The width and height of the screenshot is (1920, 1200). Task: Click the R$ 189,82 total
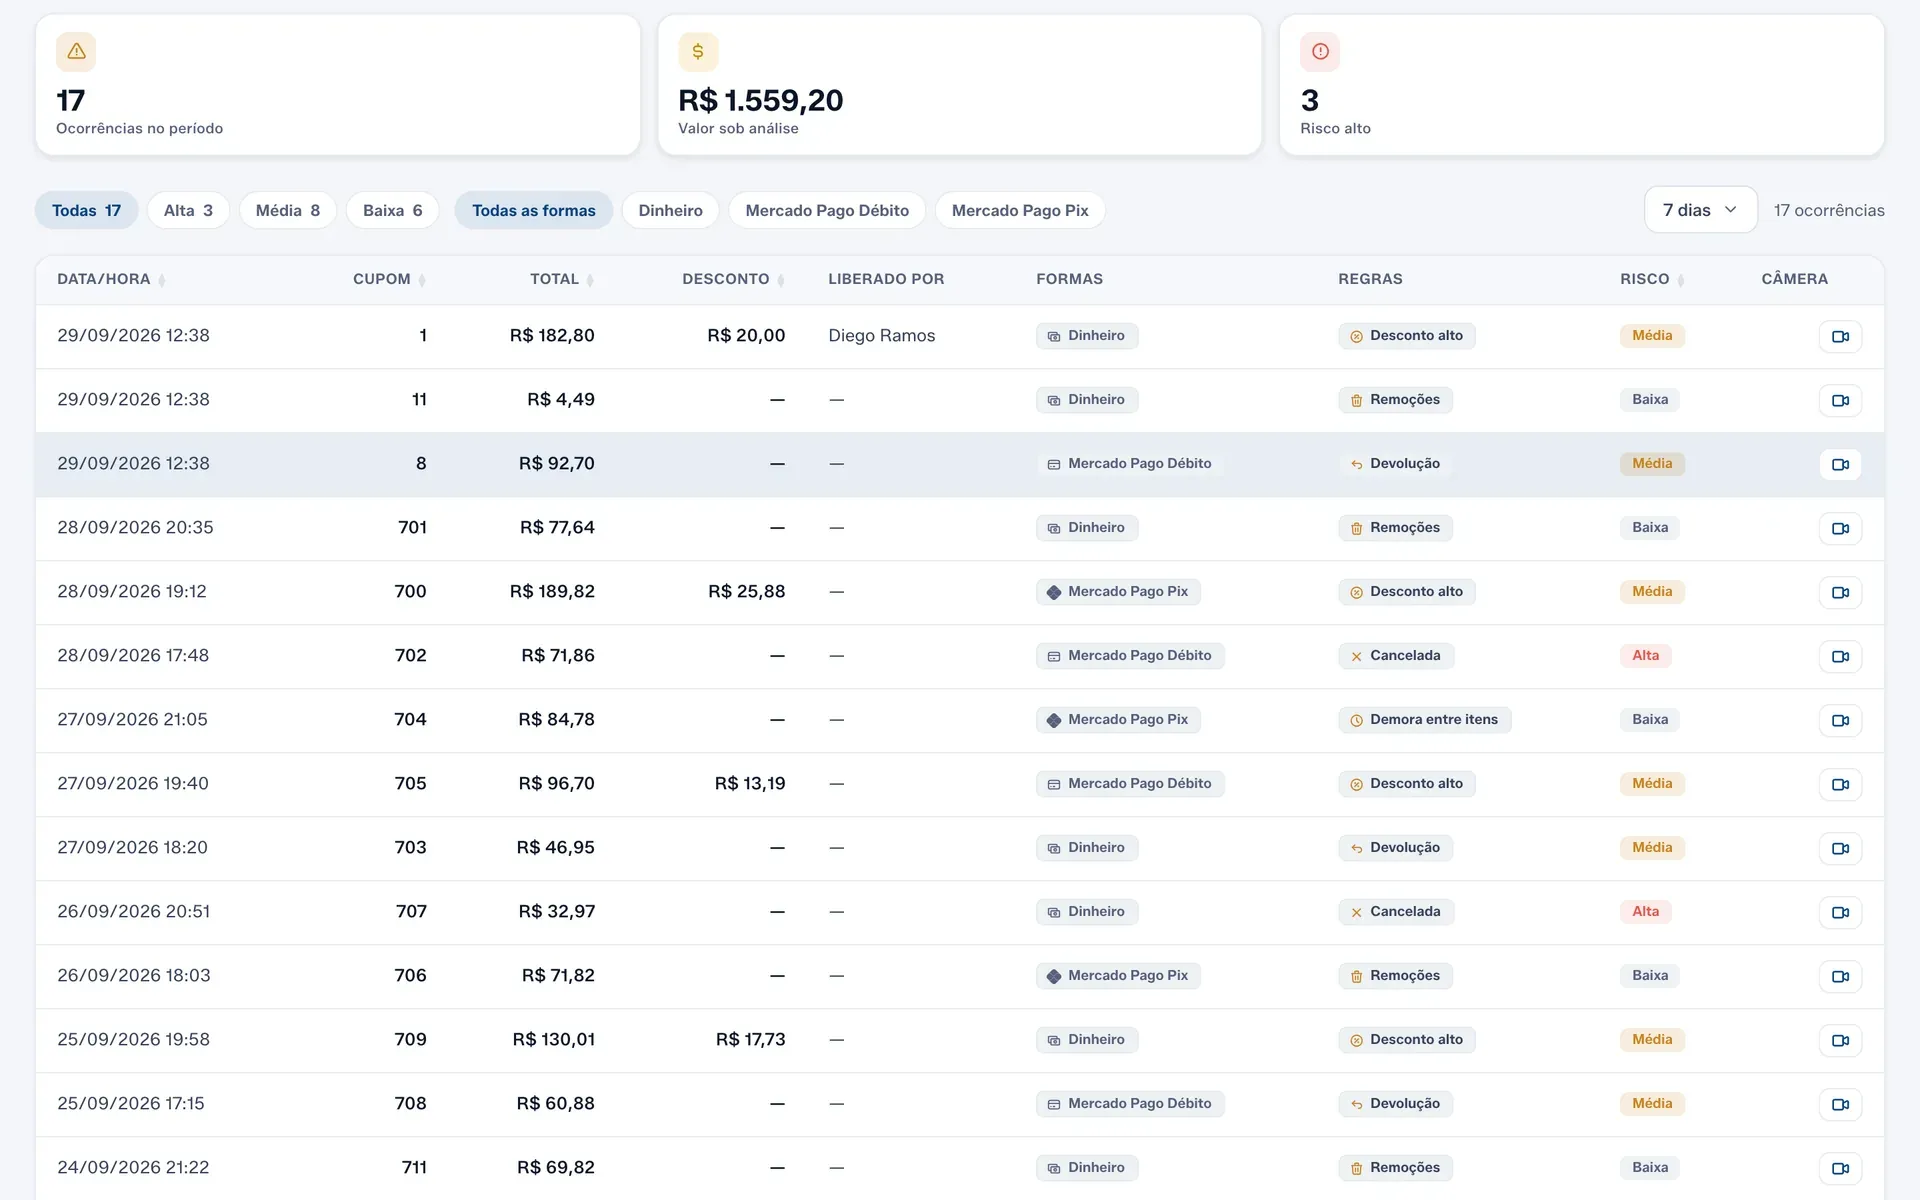(552, 592)
